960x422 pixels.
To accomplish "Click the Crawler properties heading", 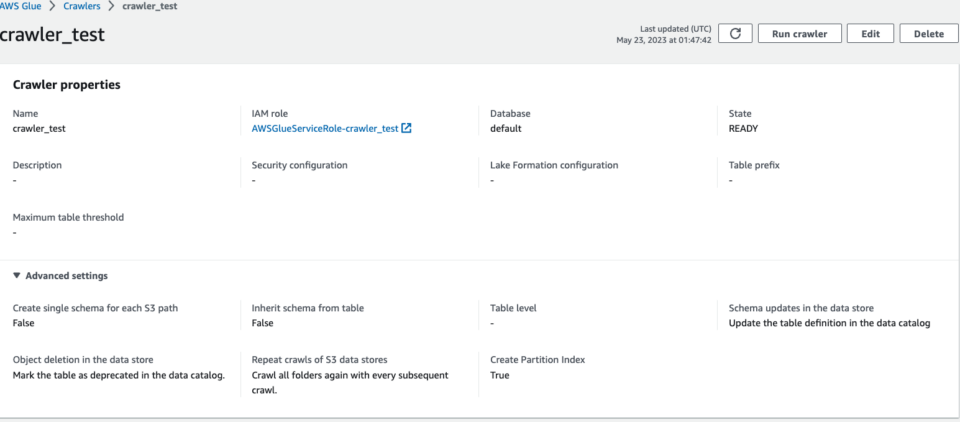I will tap(67, 85).
